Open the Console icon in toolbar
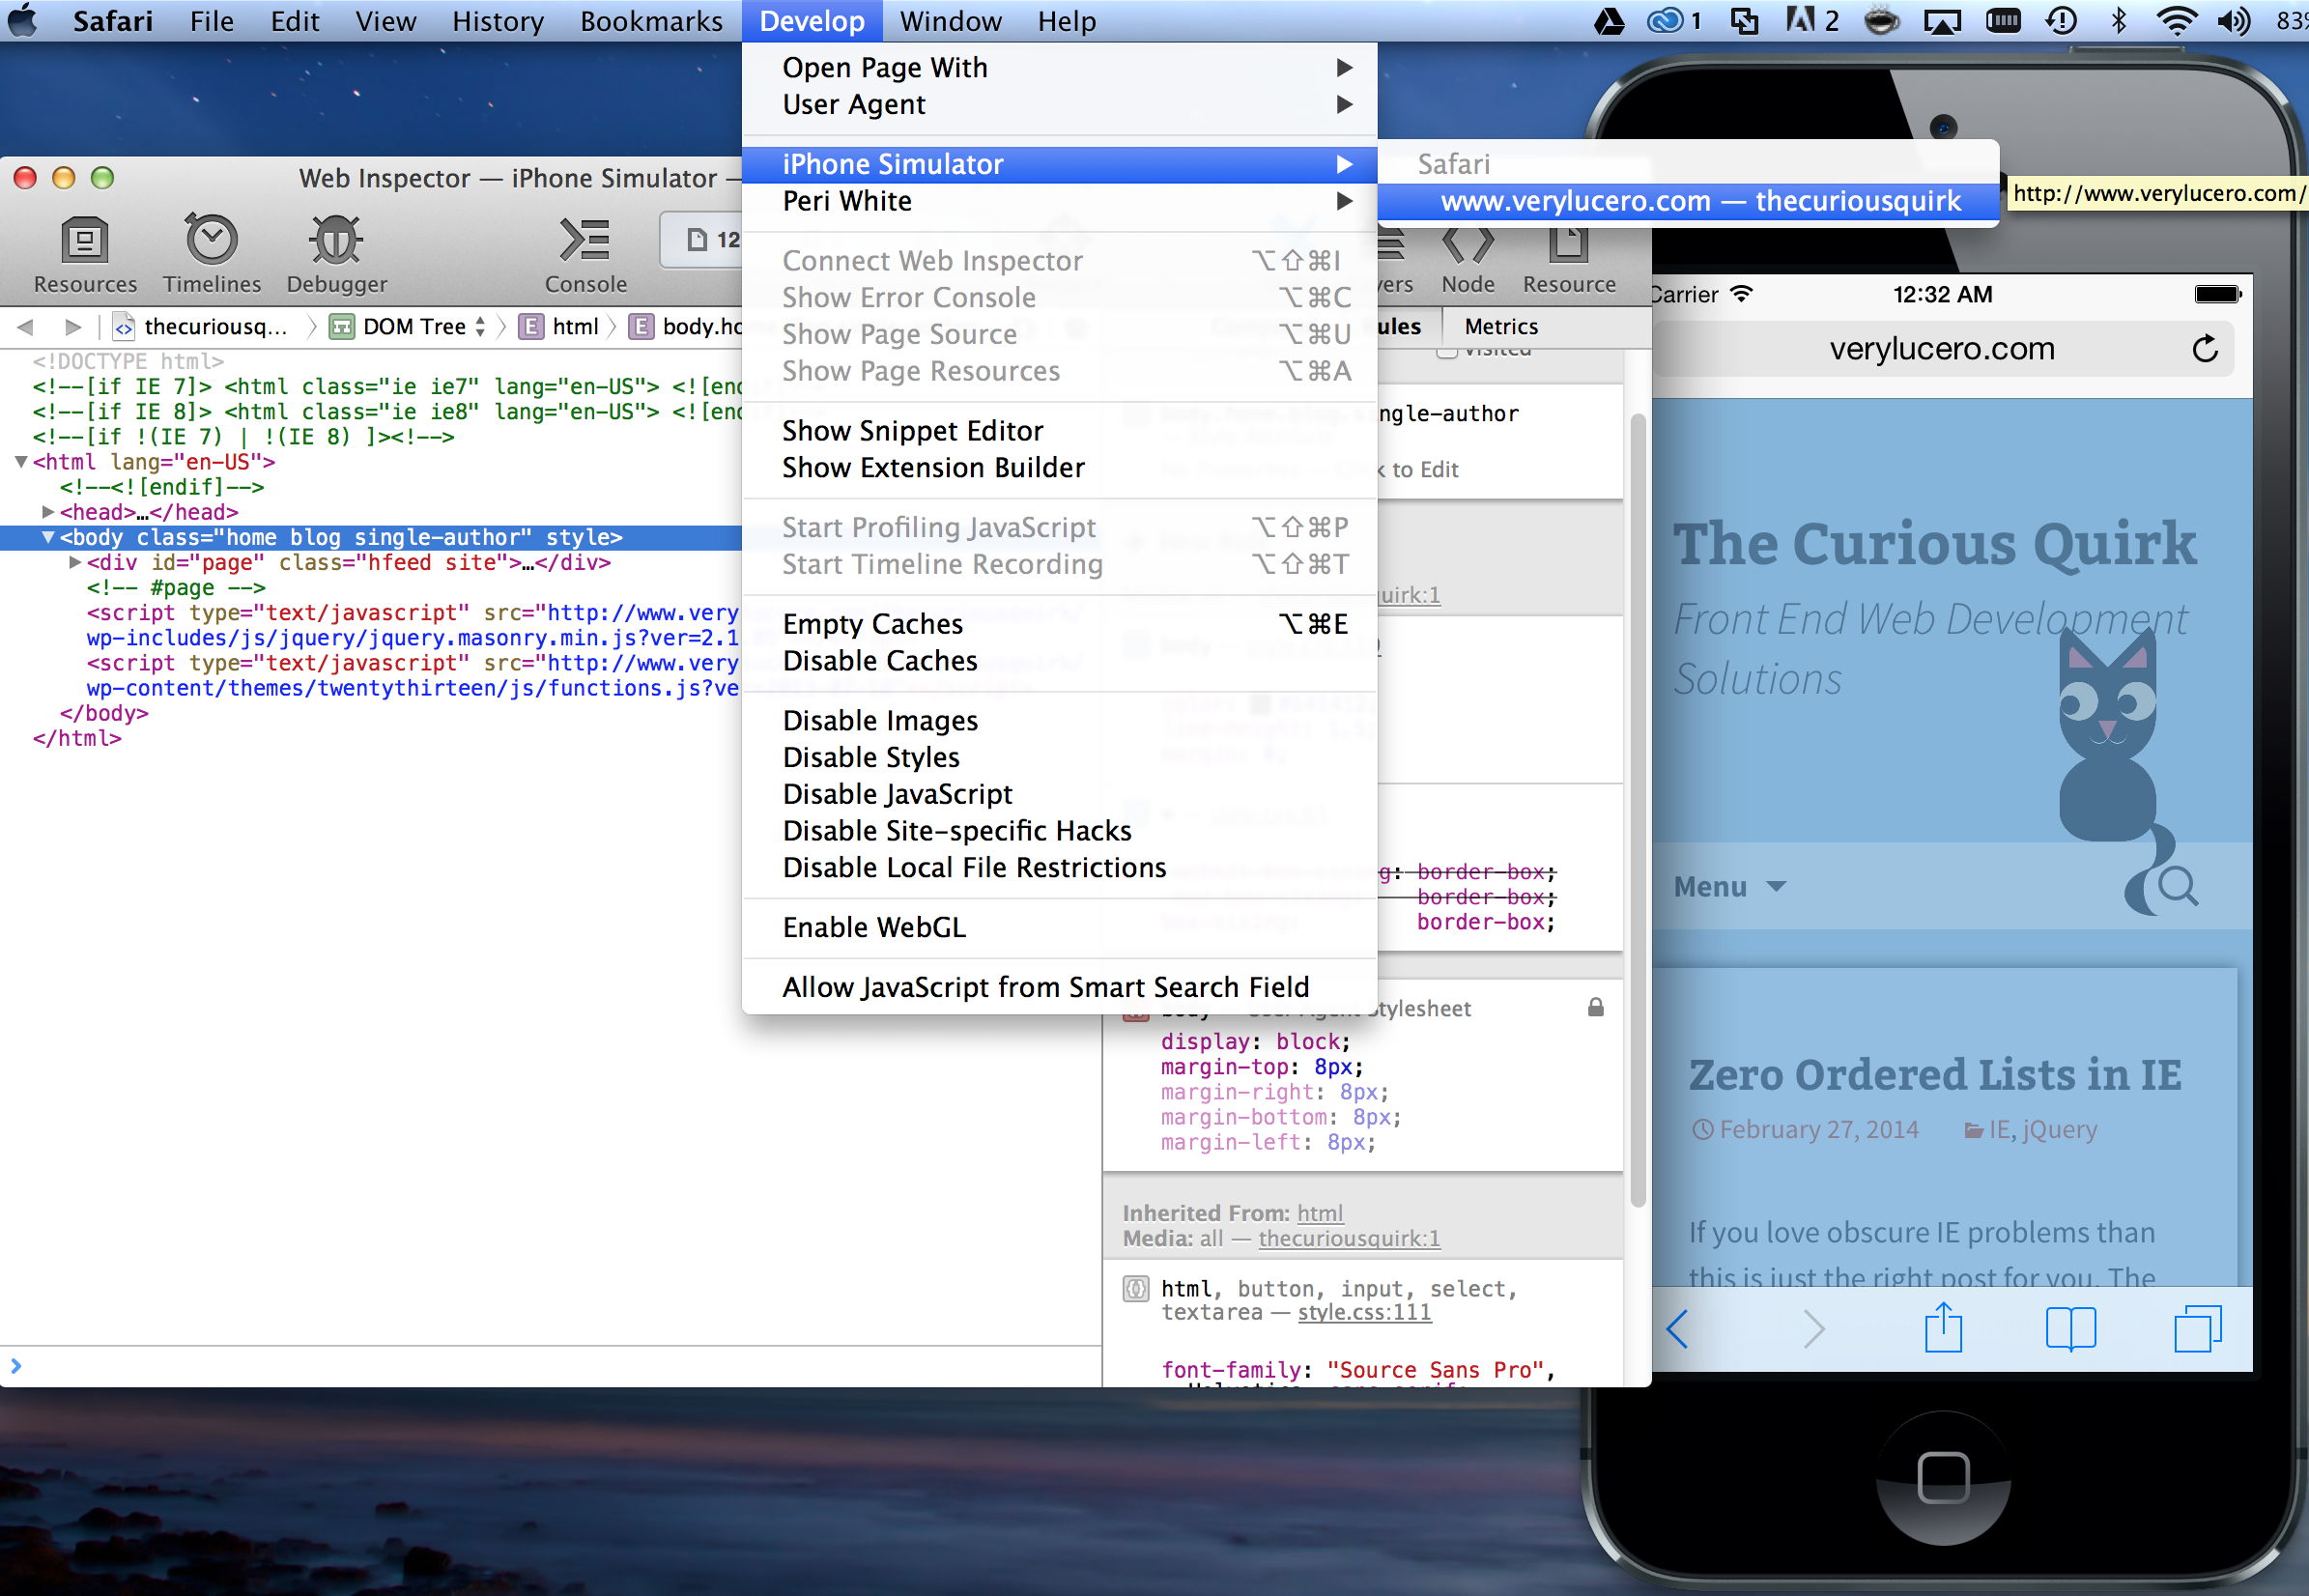This screenshot has width=2309, height=1596. 585,254
